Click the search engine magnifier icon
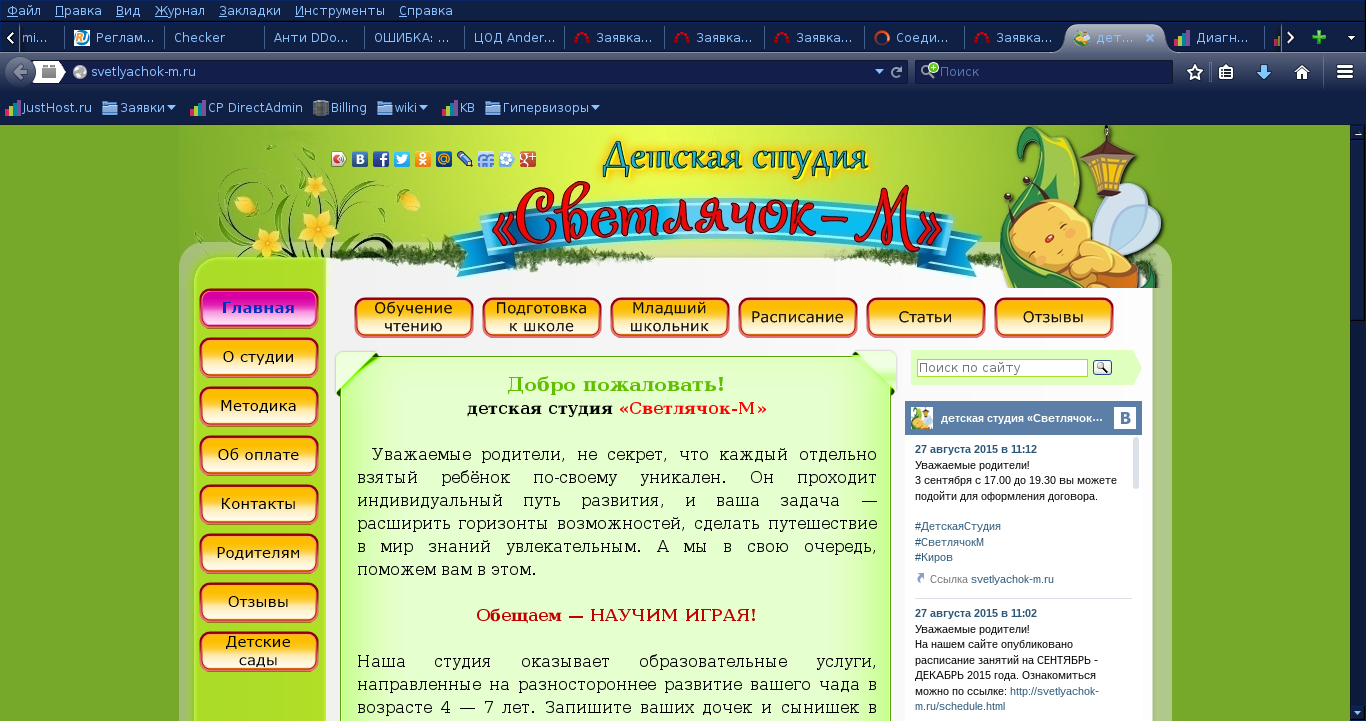This screenshot has height=721, width=1366. (930, 71)
